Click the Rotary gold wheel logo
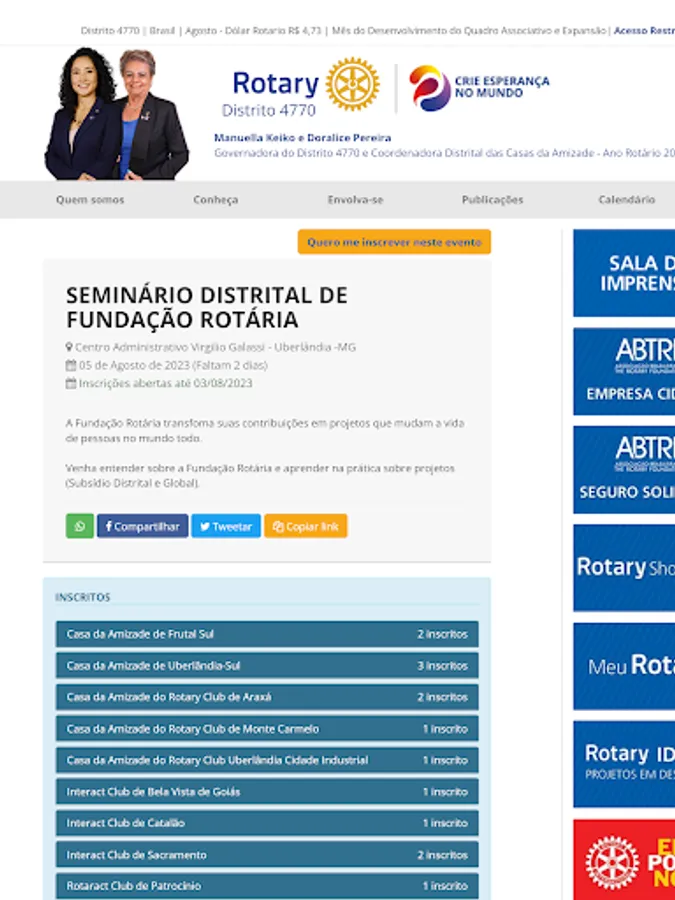 pyautogui.click(x=352, y=84)
